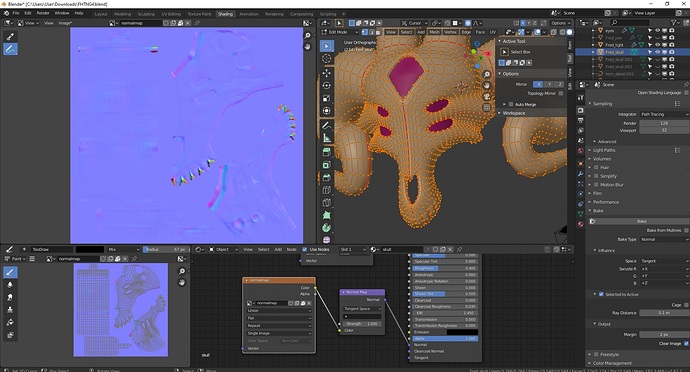Image resolution: width=690 pixels, height=372 pixels.
Task: Expand the Light Paths panel
Action: [604, 151]
